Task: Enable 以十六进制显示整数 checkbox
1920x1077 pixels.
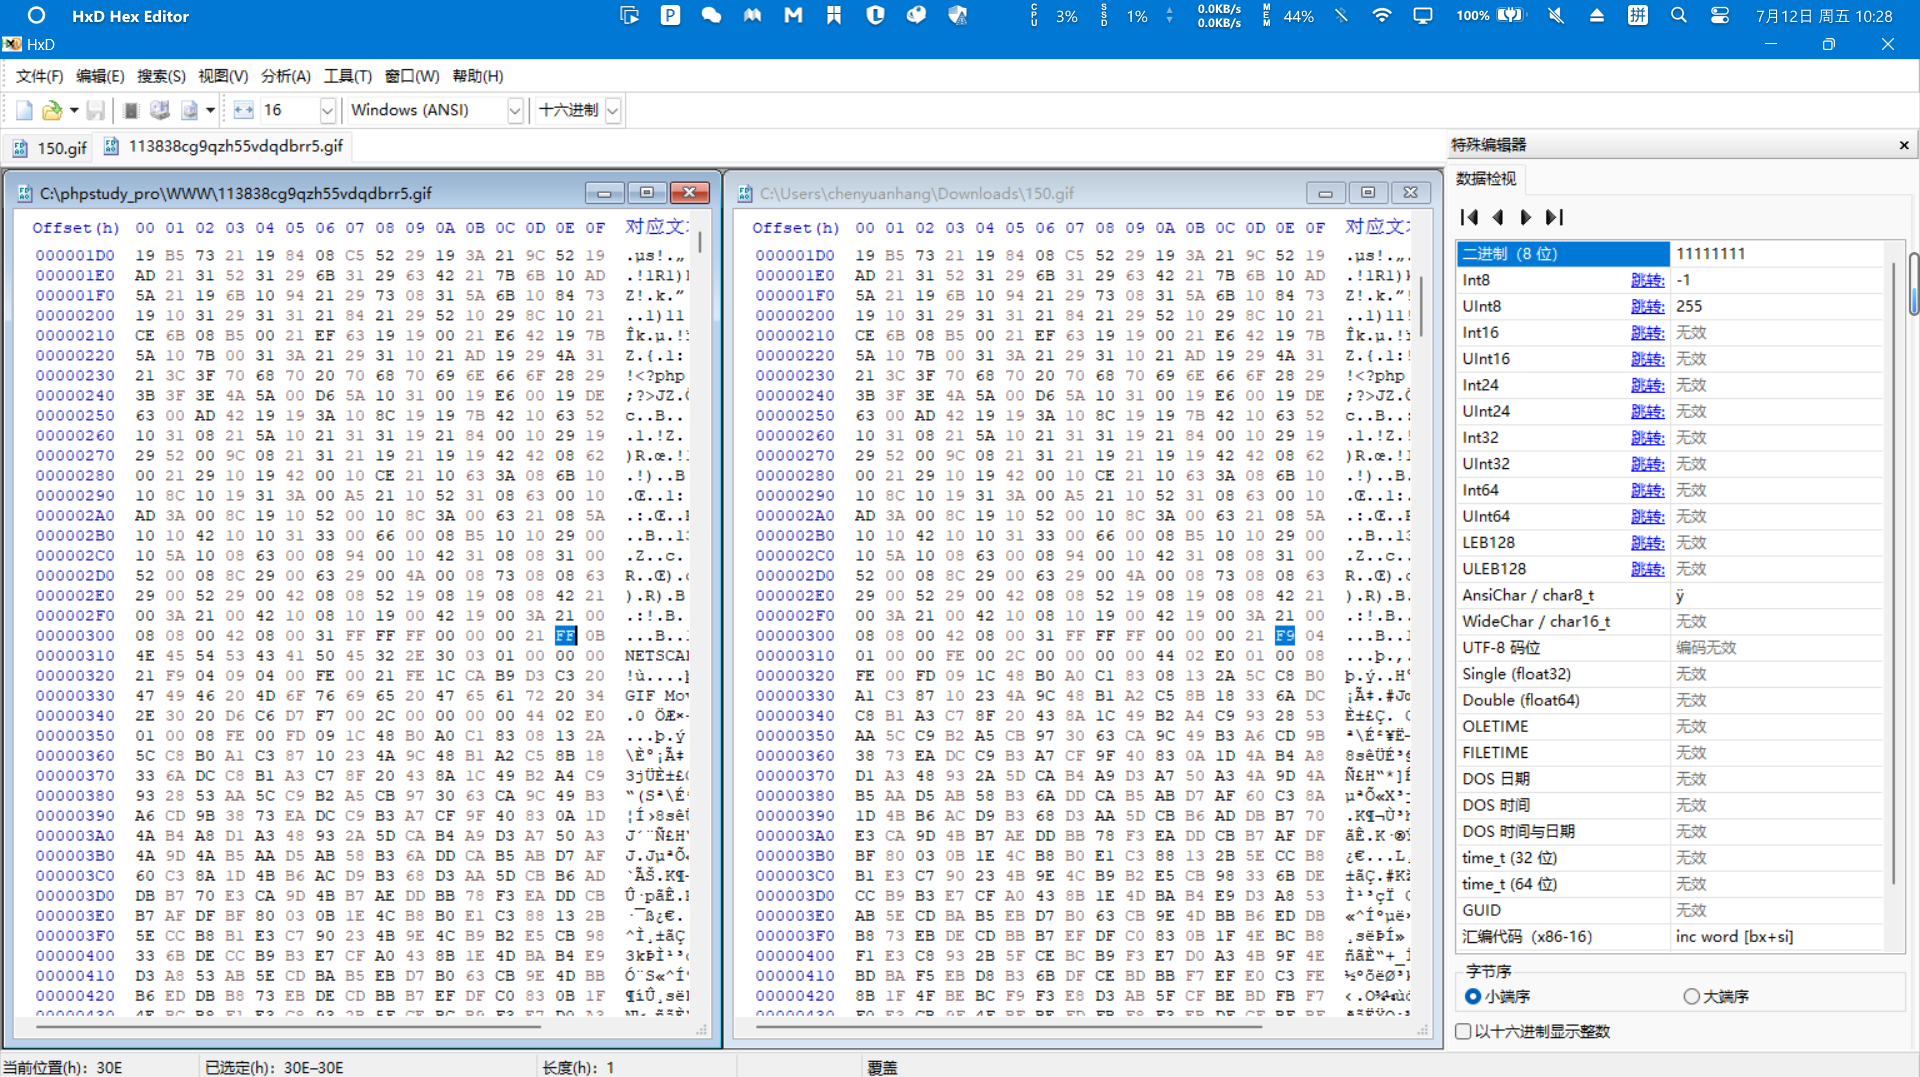Action: [1533, 1031]
